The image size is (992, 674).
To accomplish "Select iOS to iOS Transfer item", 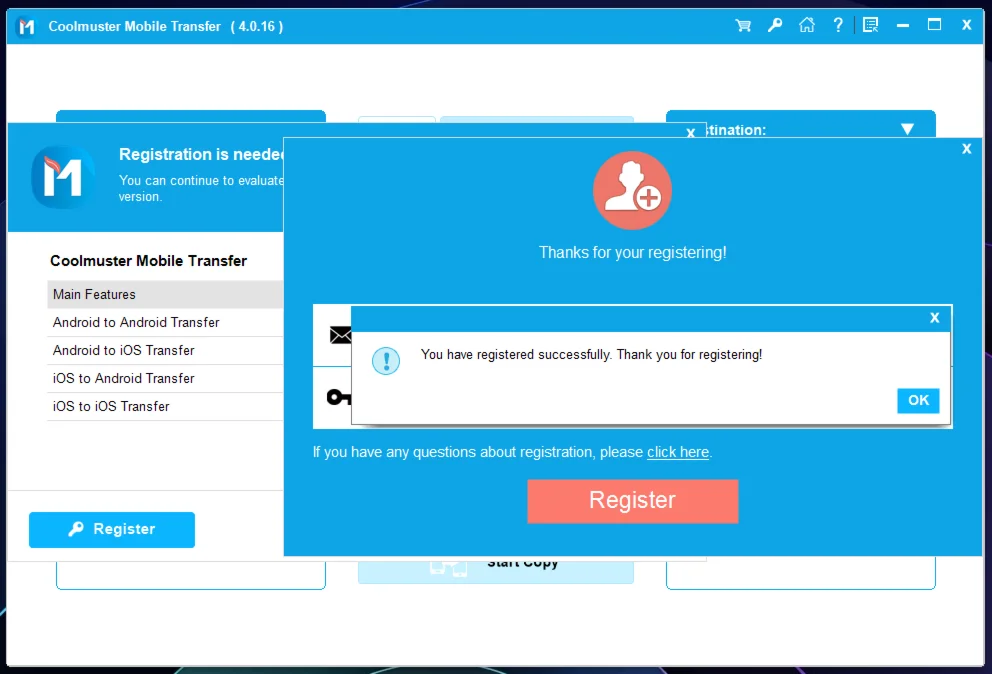I will coord(165,406).
